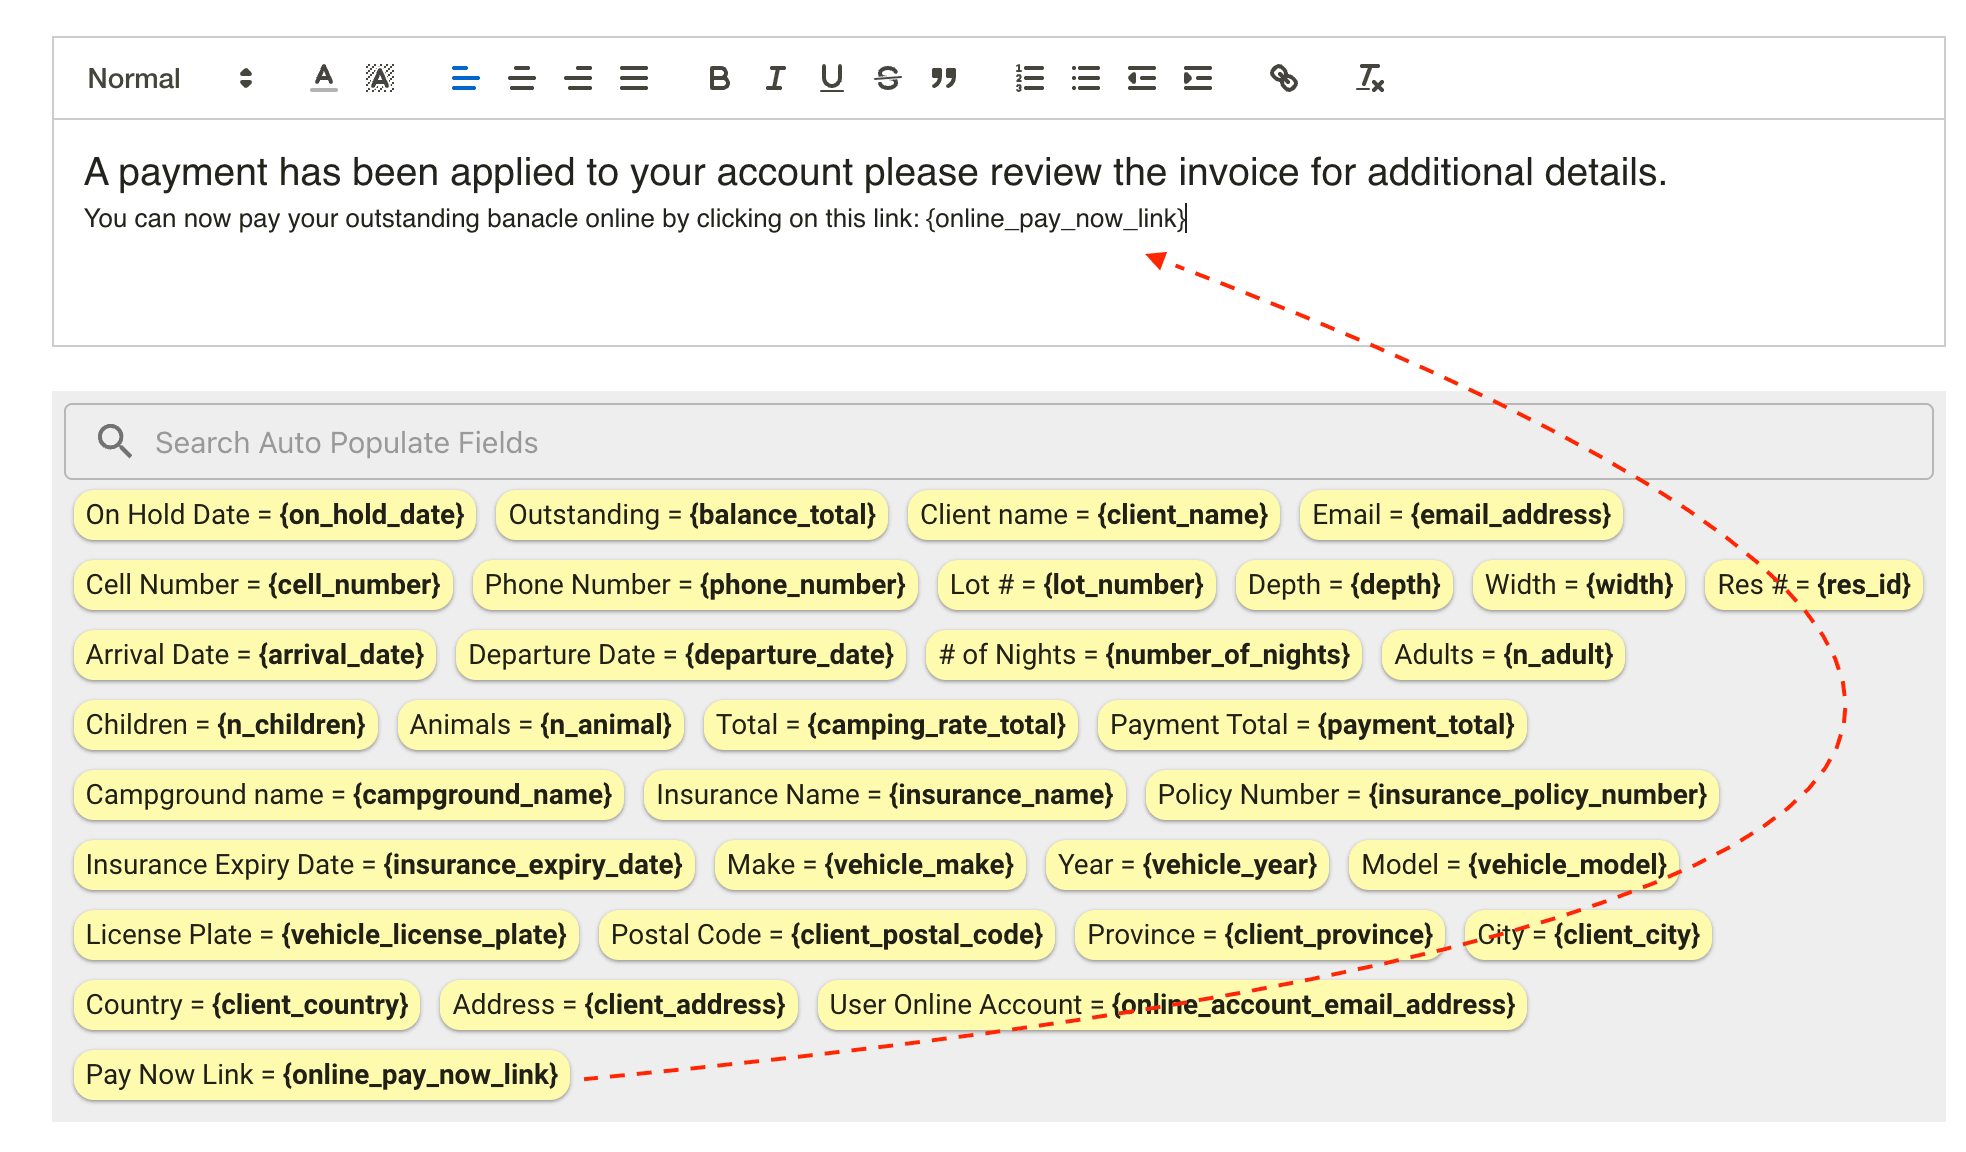This screenshot has height=1152, width=1966.
Task: Insert the Depth field
Action: click(x=1344, y=585)
